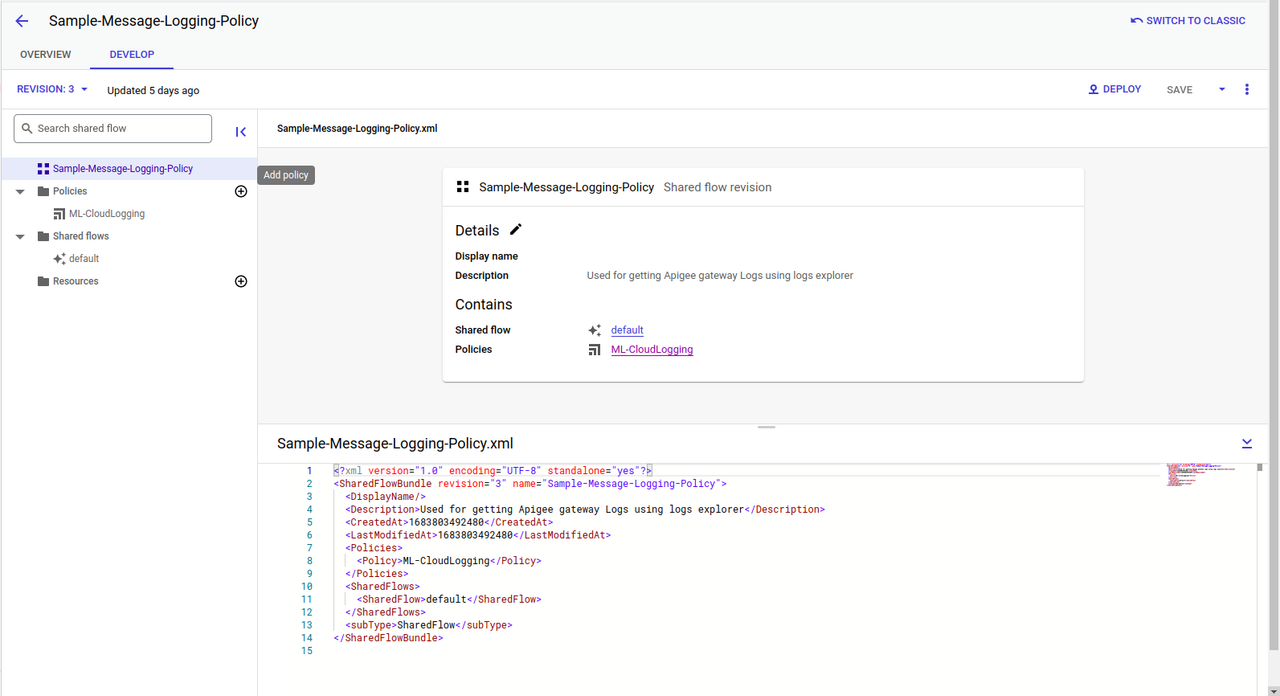Click line number 15 in the editor
Screen dimensions: 1280x696
point(307,651)
